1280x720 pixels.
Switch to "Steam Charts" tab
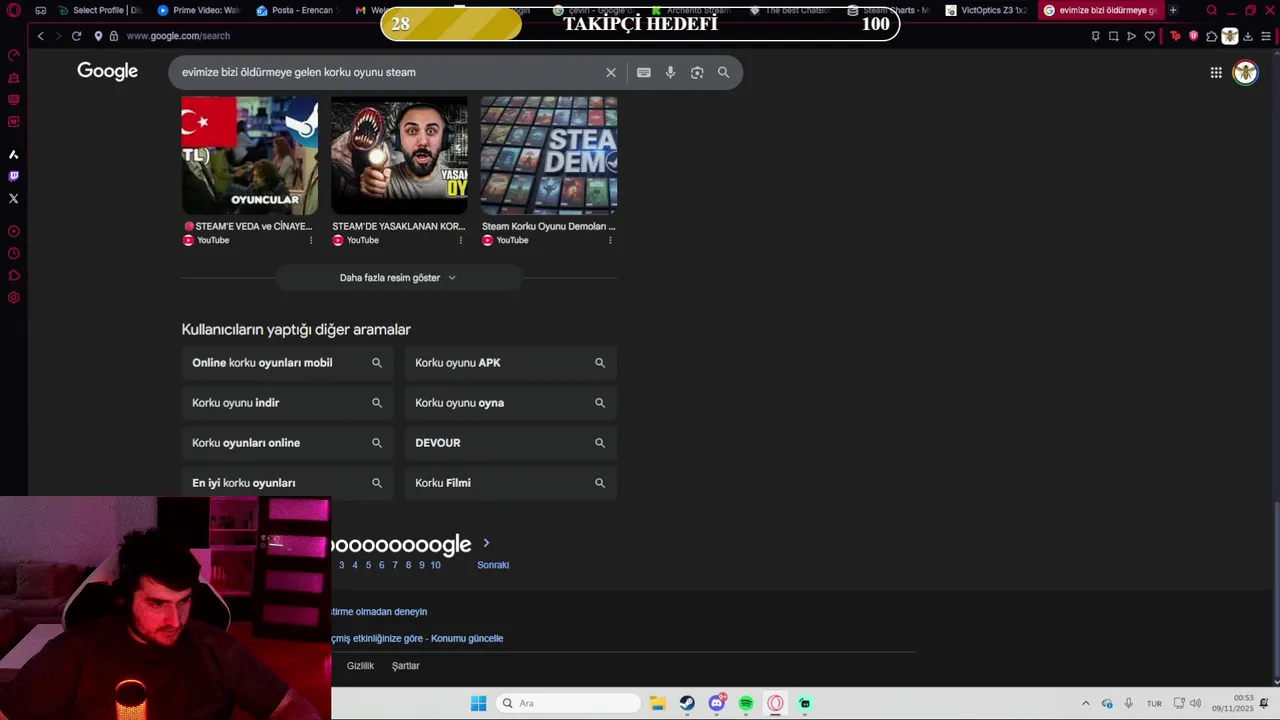coord(888,10)
